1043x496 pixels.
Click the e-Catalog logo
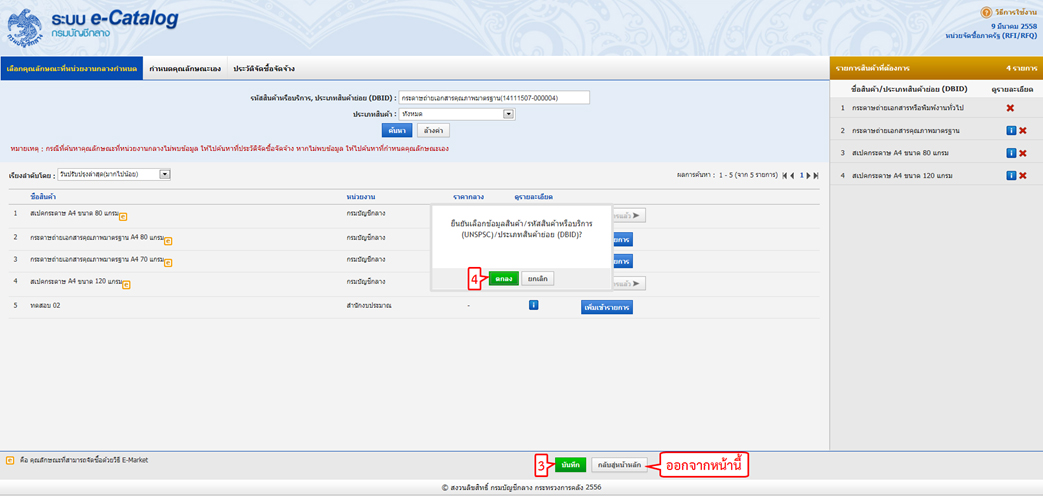(90, 27)
